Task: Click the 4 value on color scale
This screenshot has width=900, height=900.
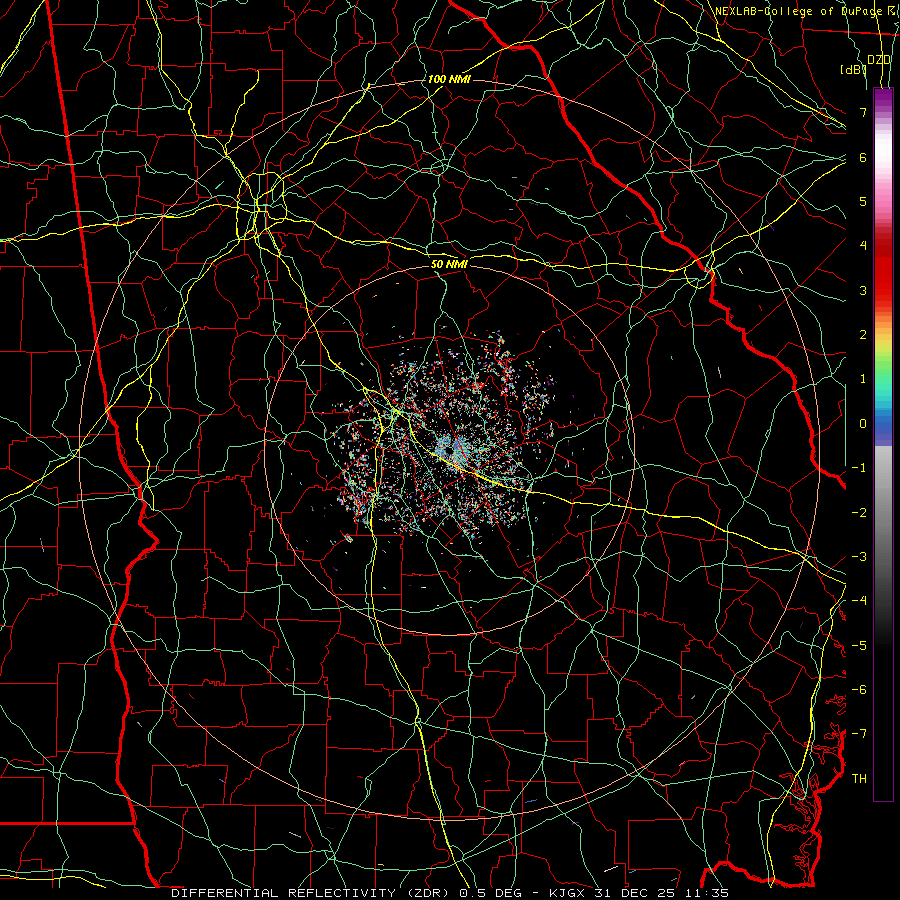Action: click(863, 246)
